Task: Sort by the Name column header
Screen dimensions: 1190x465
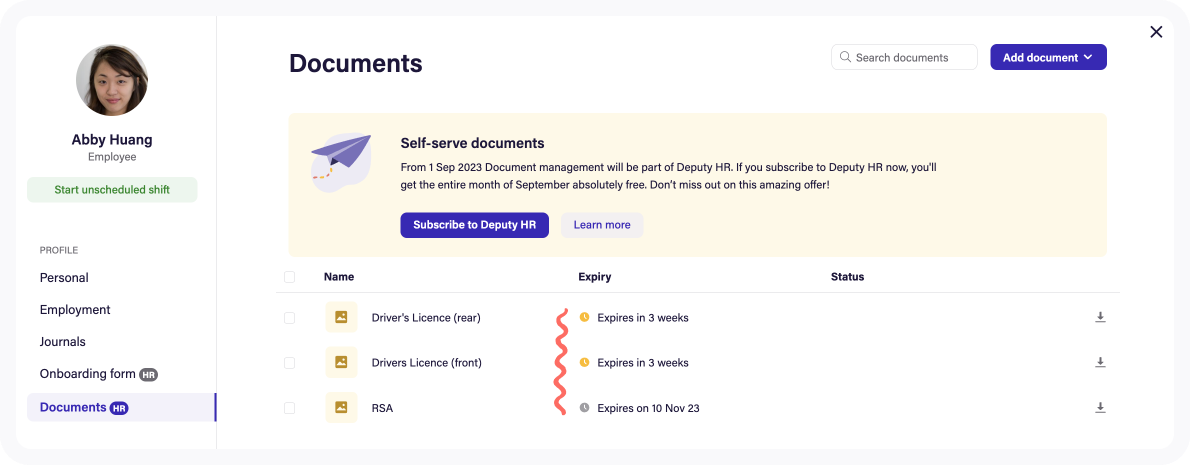Action: [338, 277]
